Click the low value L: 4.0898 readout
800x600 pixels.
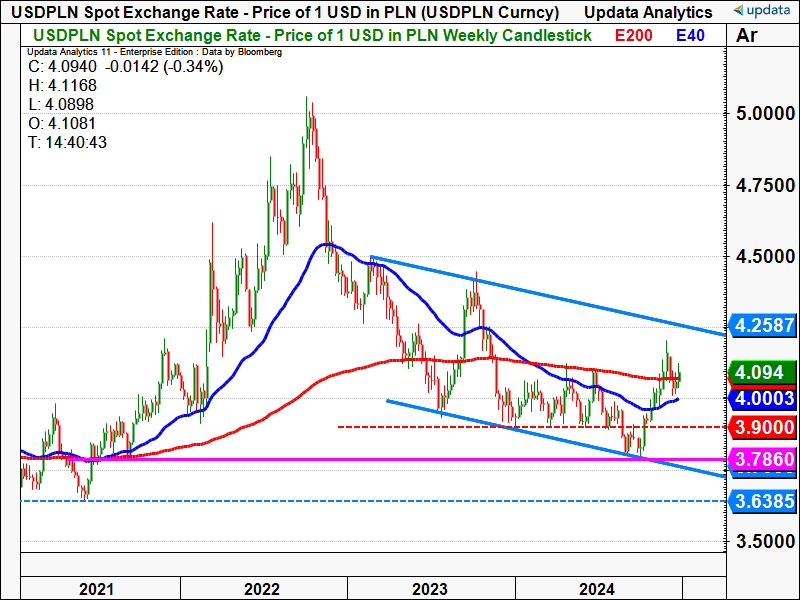click(61, 104)
